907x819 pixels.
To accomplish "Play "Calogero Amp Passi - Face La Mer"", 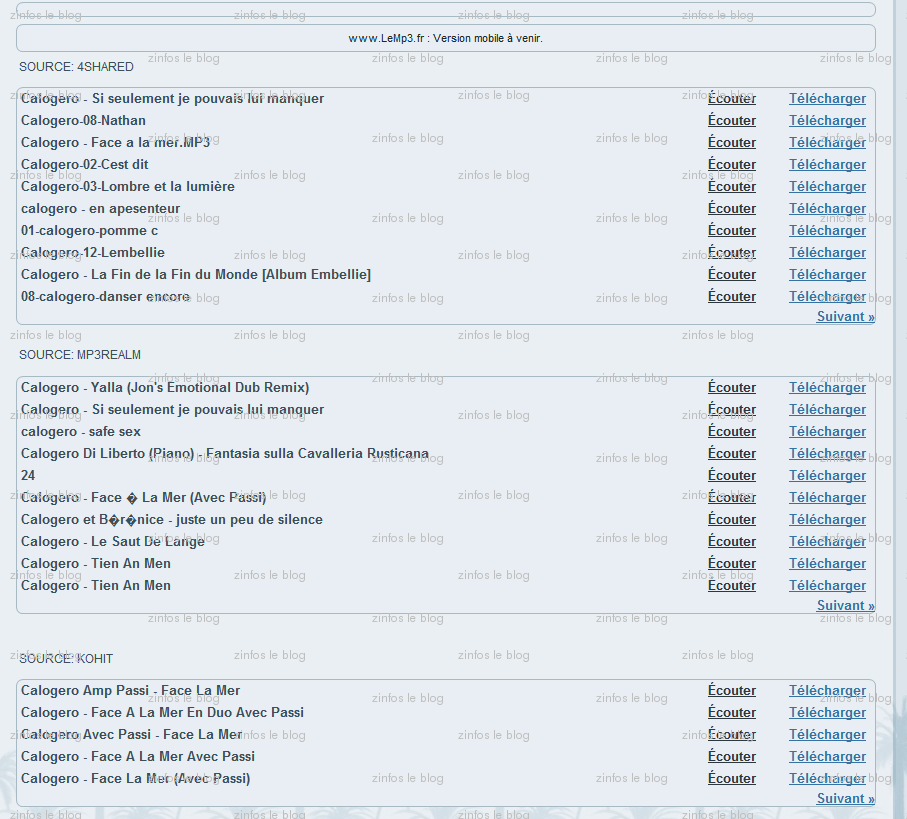I will click(732, 690).
